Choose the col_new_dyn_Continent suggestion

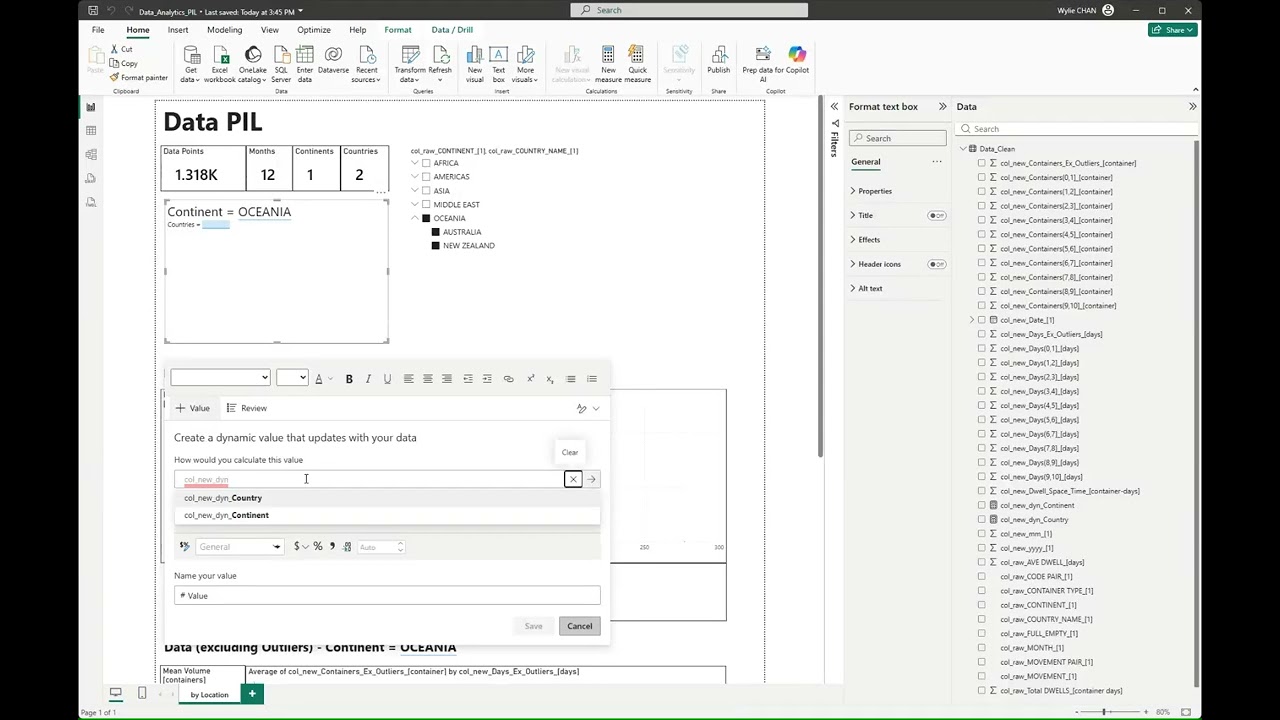(387, 515)
